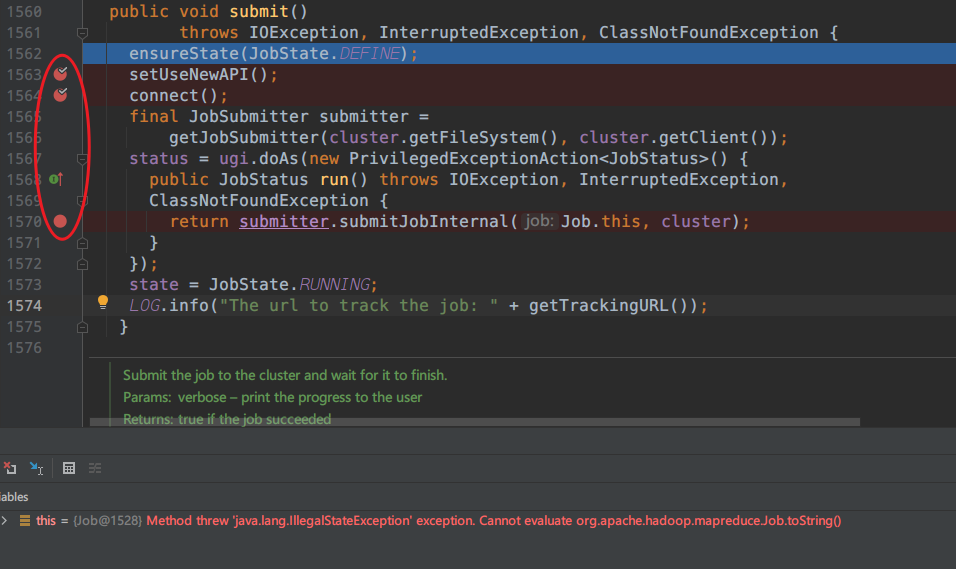Click the Drop Frame debugger icon
This screenshot has height=569, width=956.
point(10,468)
